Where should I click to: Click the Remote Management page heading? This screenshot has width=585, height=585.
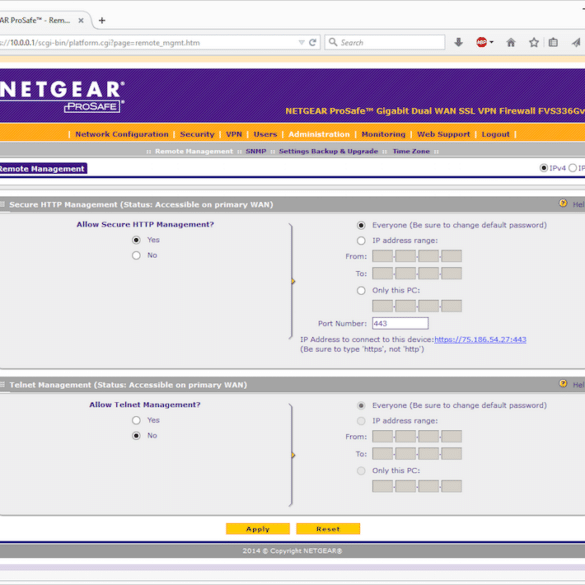click(43, 169)
